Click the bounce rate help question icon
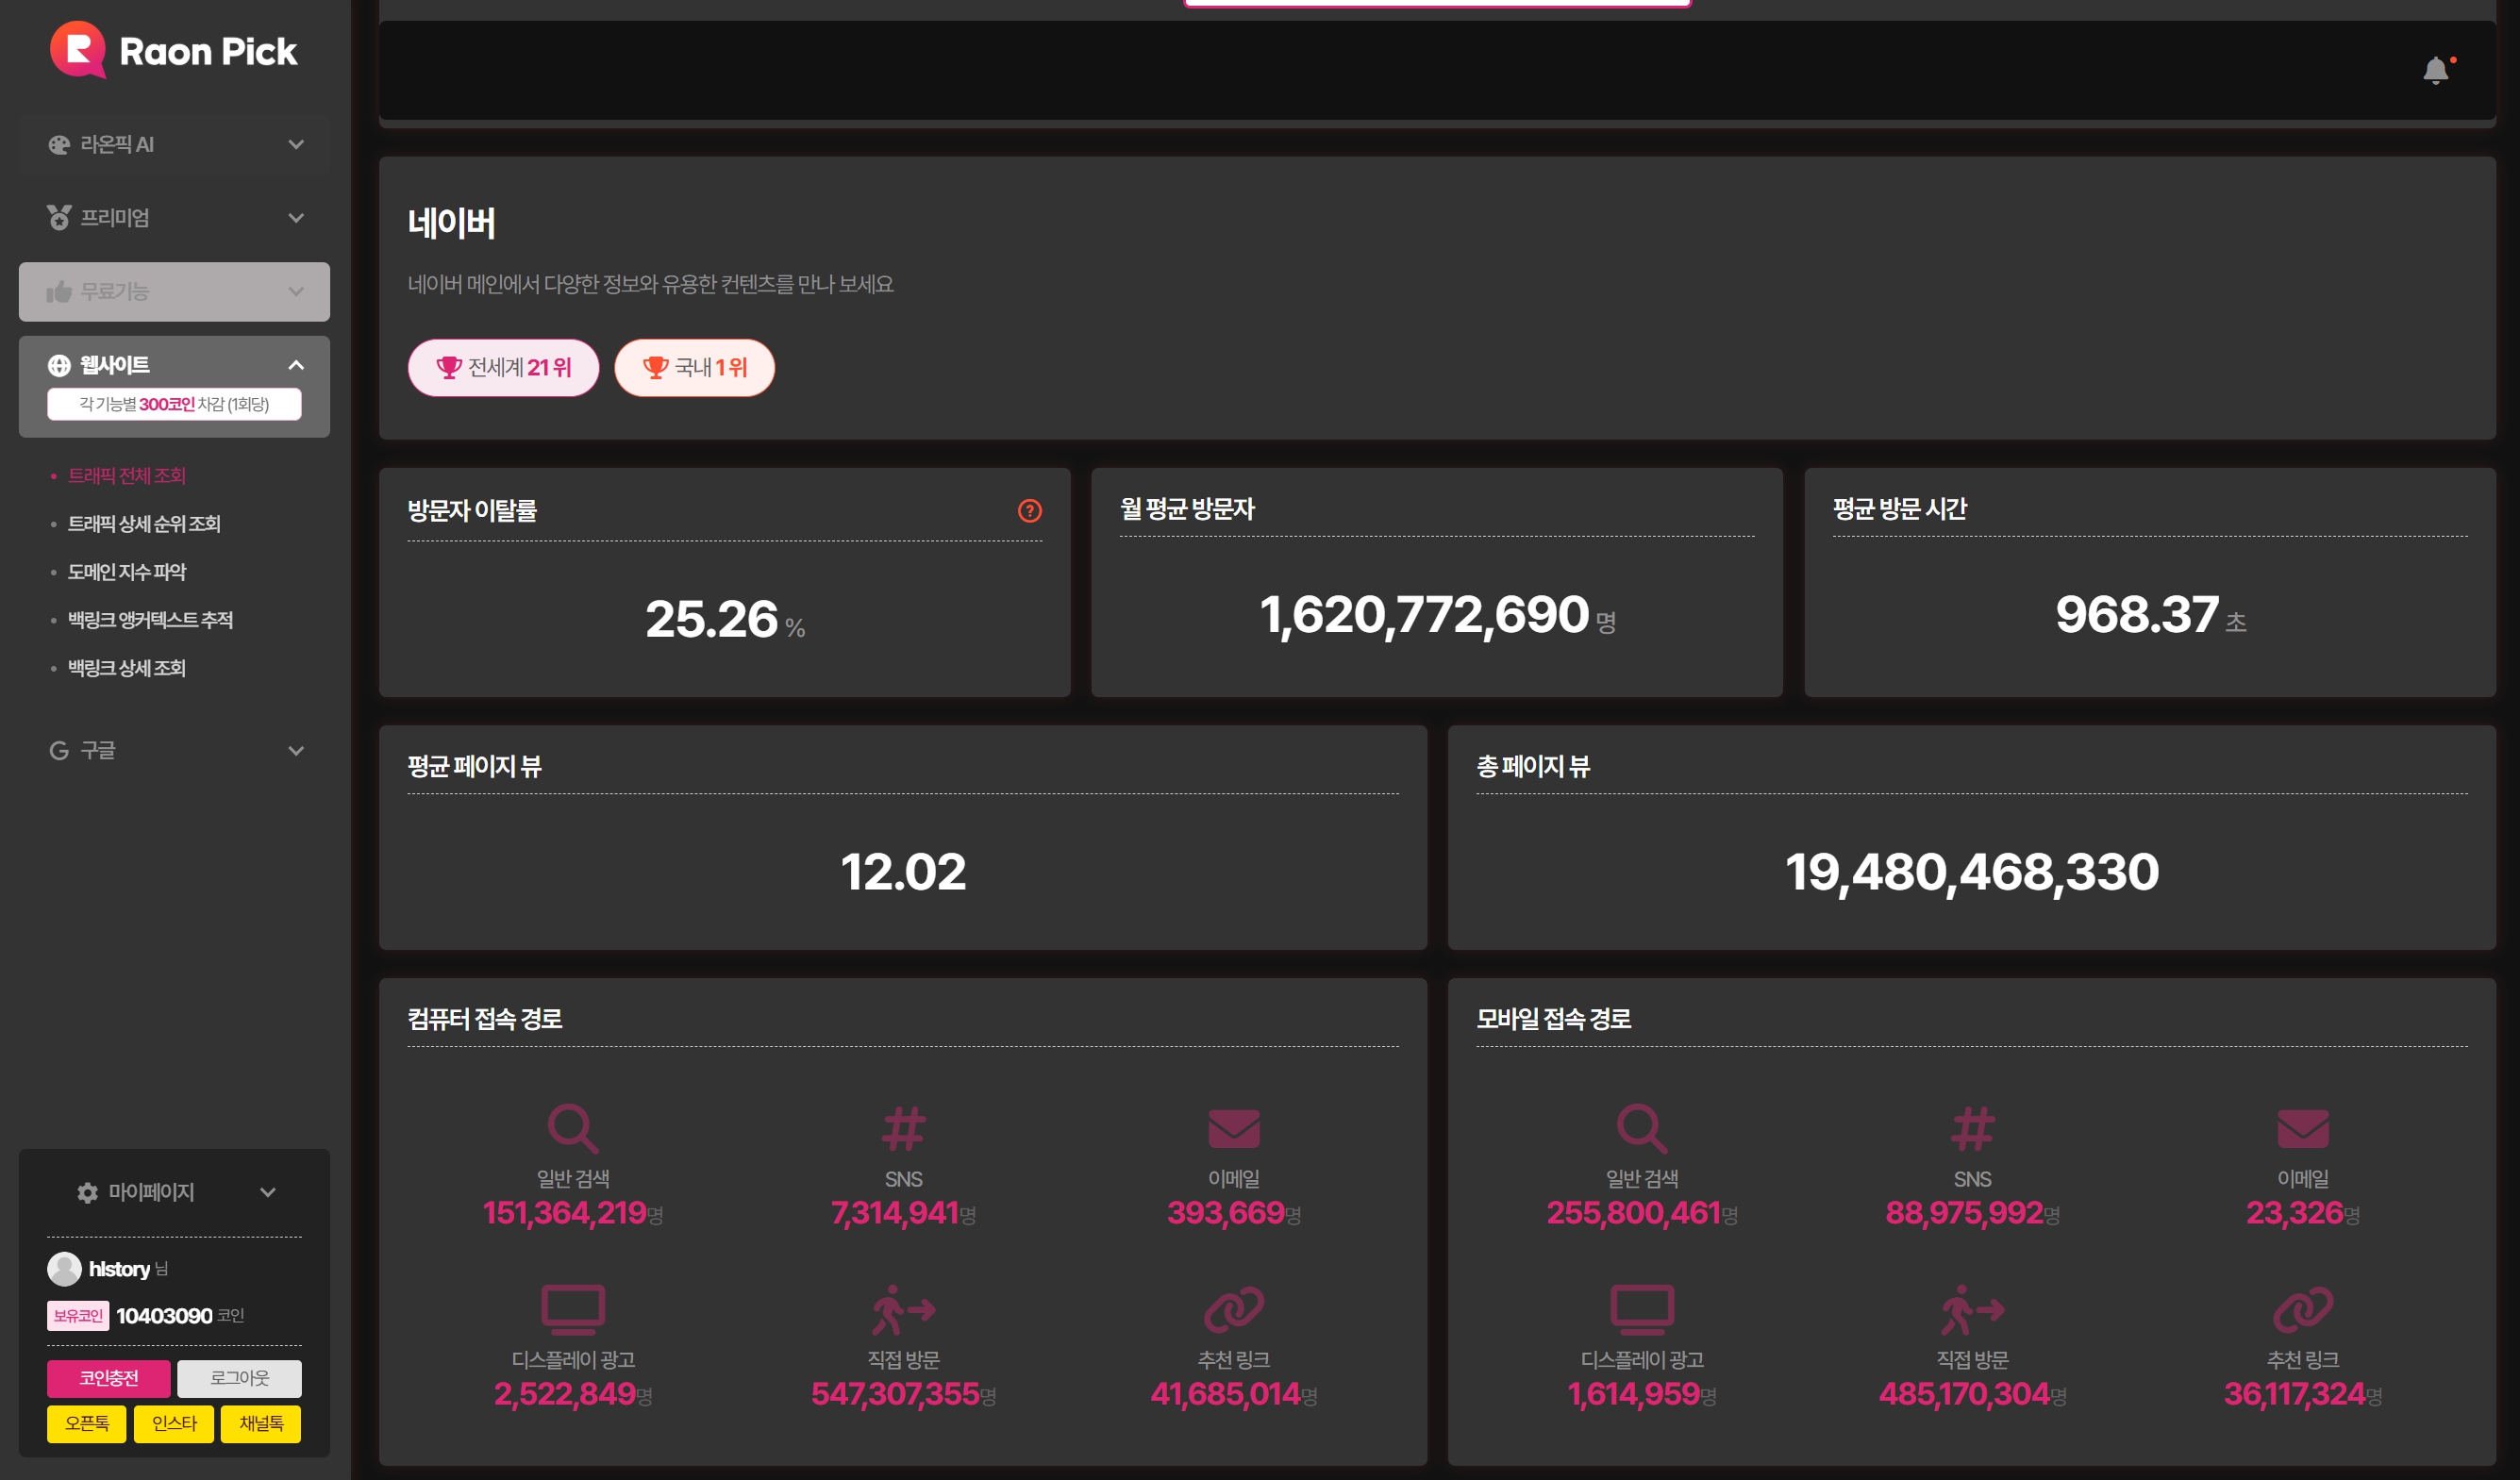The height and width of the screenshot is (1480, 2520). point(1029,511)
